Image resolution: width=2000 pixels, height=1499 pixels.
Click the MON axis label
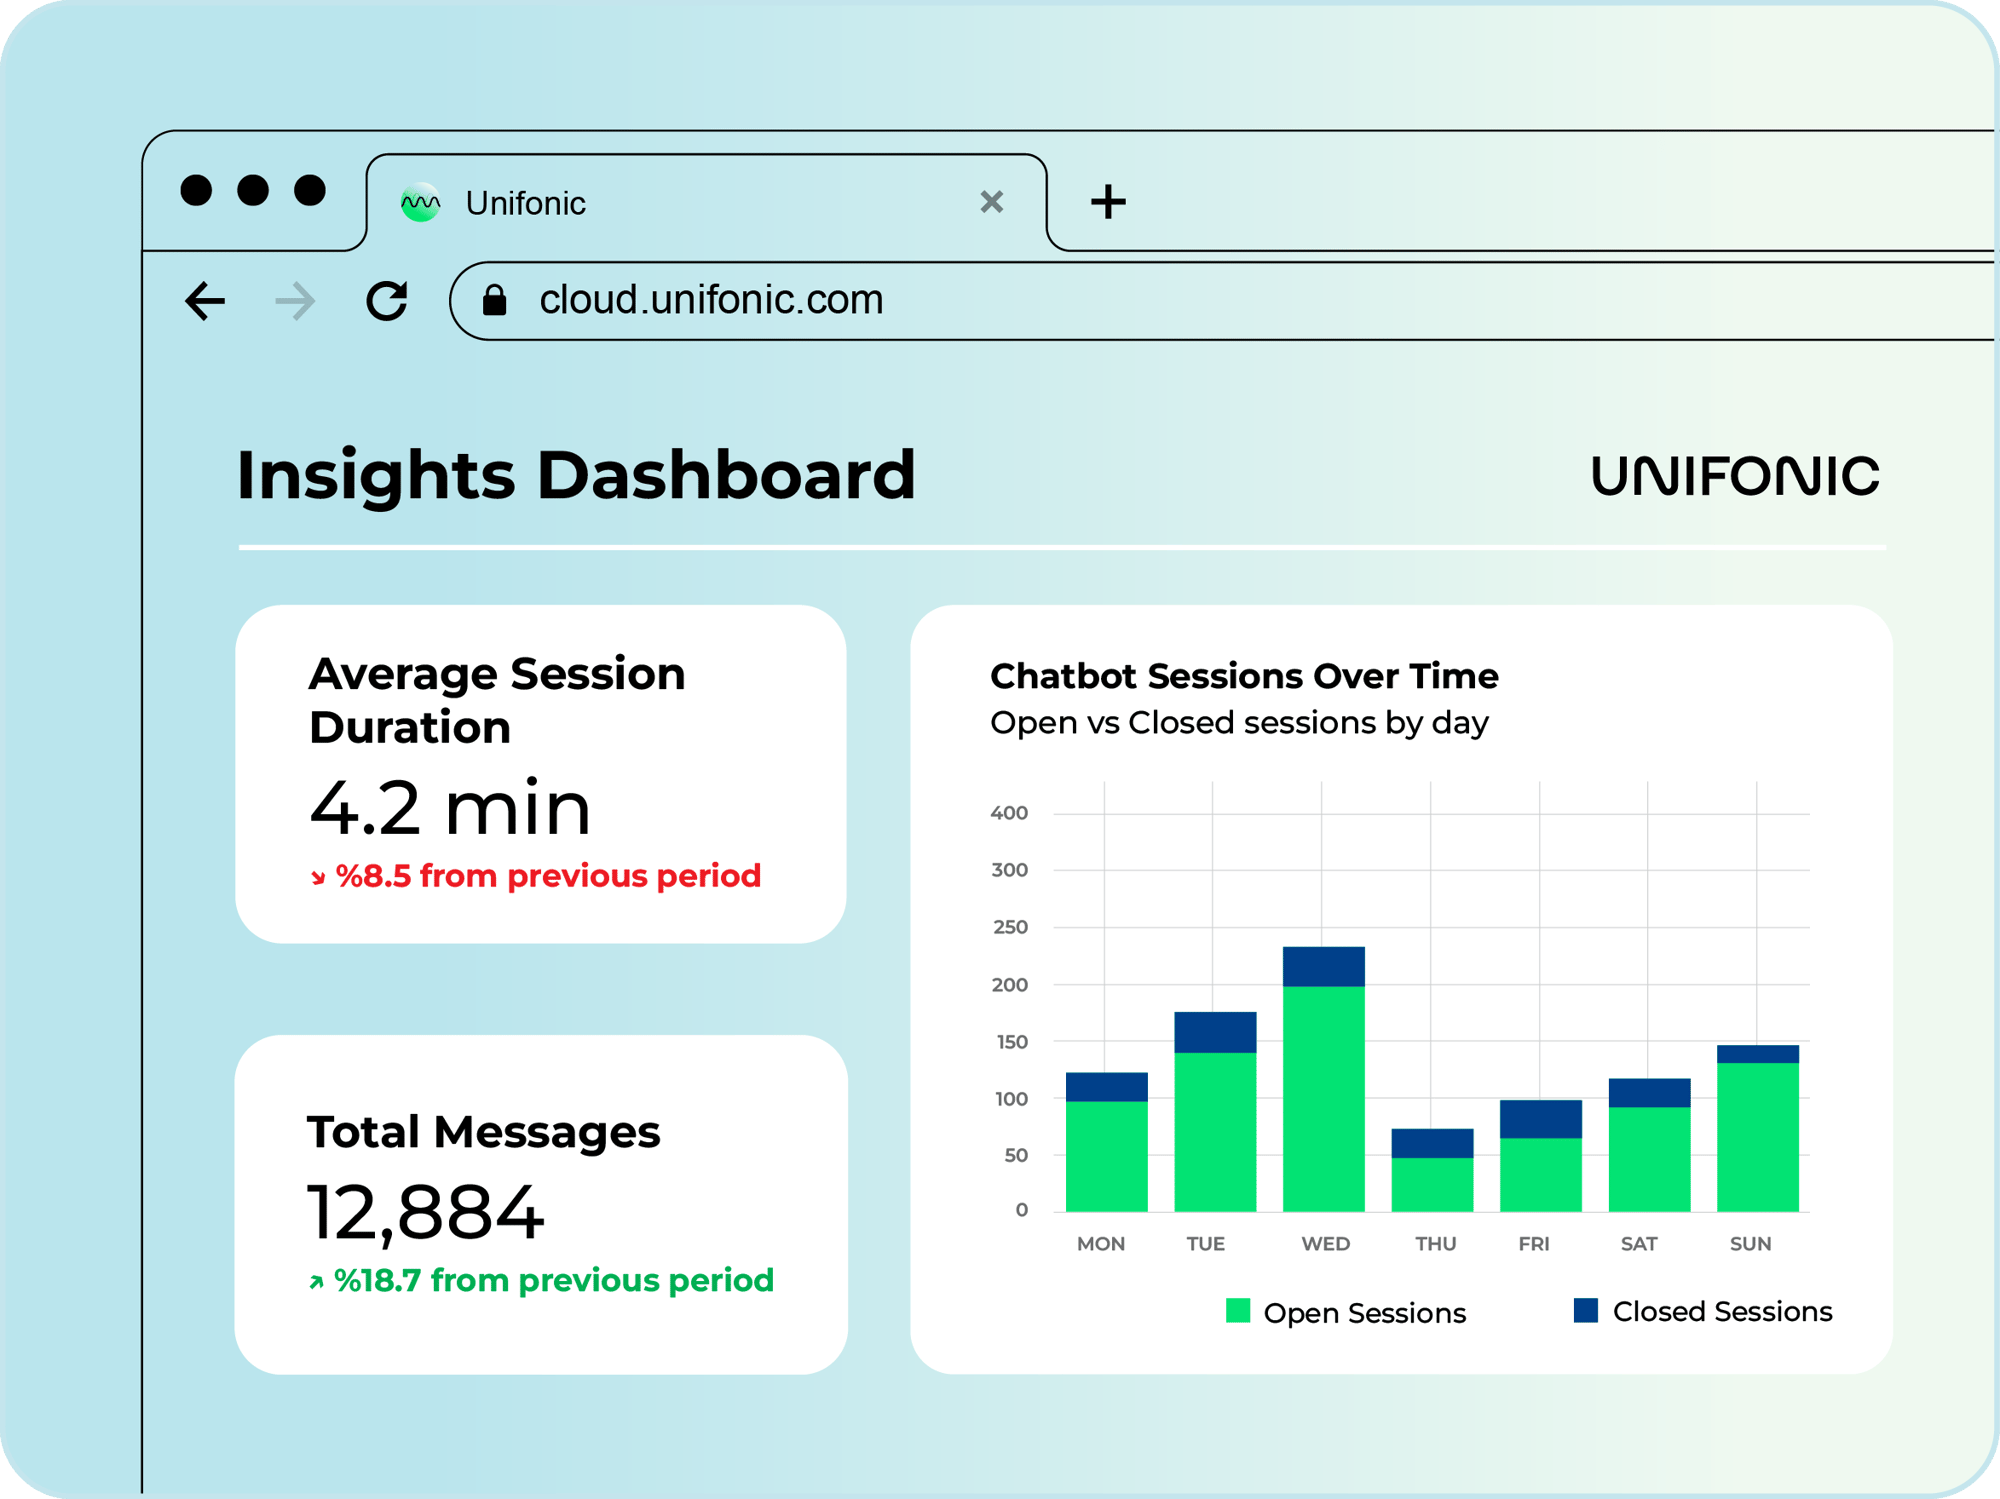[x=1101, y=1244]
